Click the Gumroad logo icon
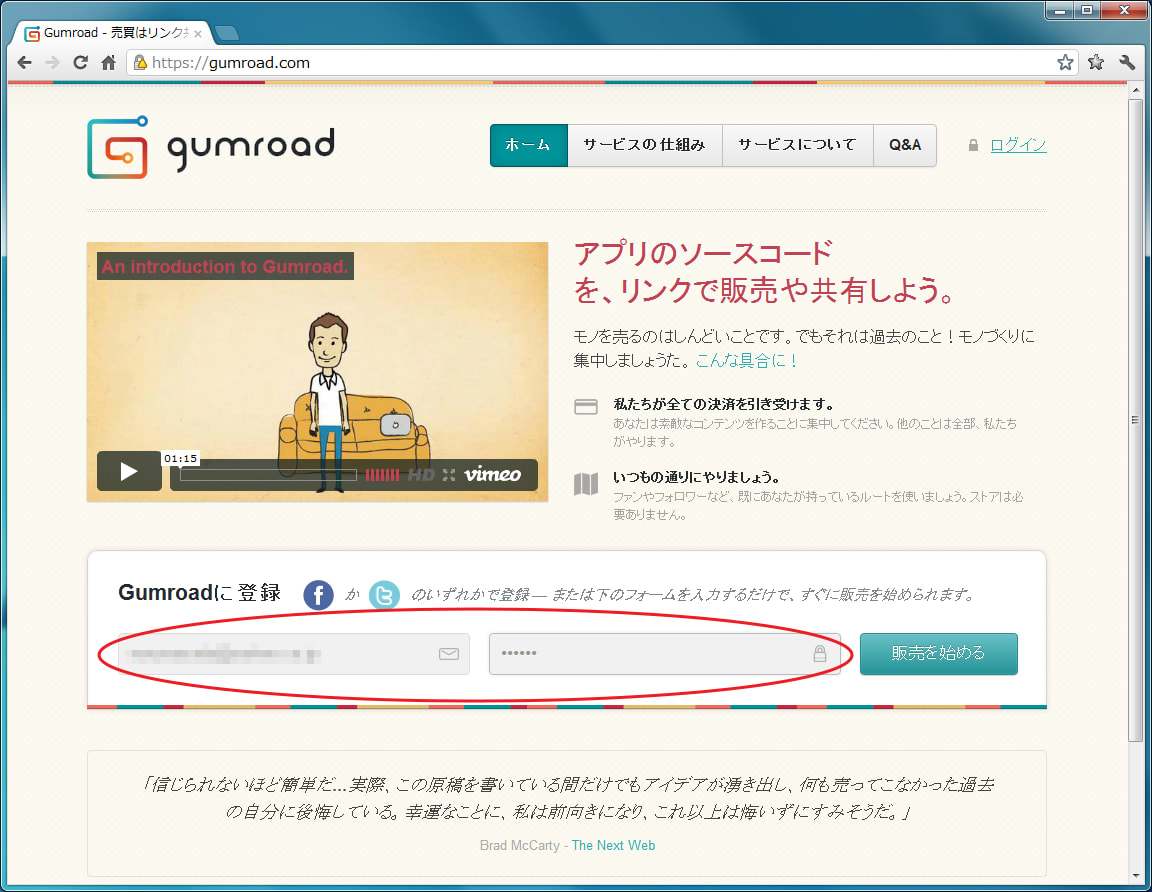This screenshot has width=1152, height=892. 117,148
